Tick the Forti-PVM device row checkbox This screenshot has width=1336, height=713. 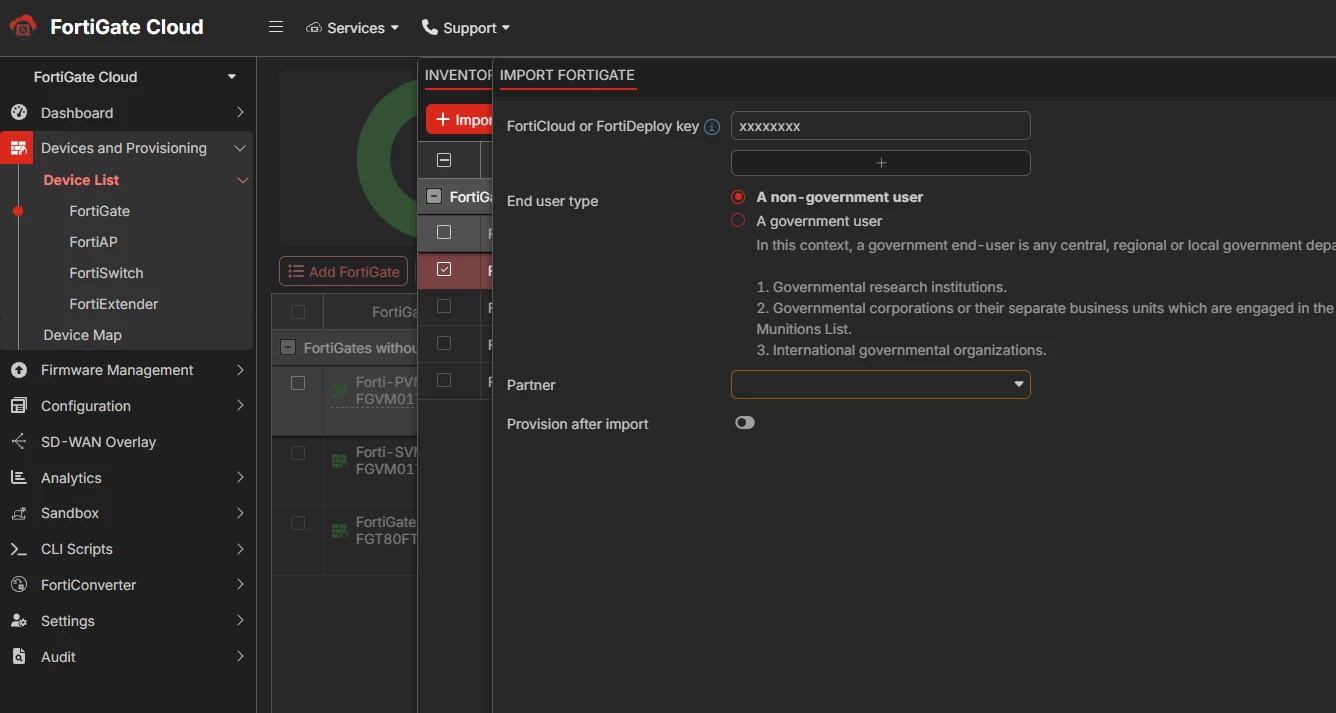tap(297, 383)
